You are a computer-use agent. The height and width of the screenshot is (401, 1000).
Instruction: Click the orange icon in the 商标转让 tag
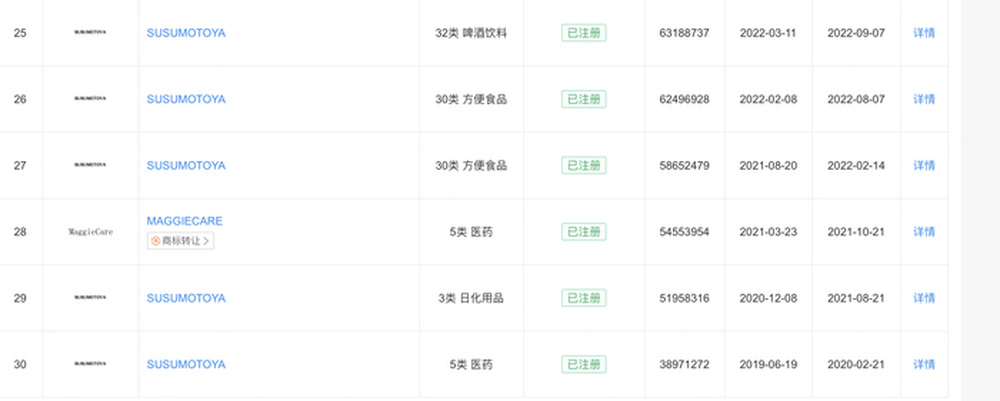[x=155, y=241]
